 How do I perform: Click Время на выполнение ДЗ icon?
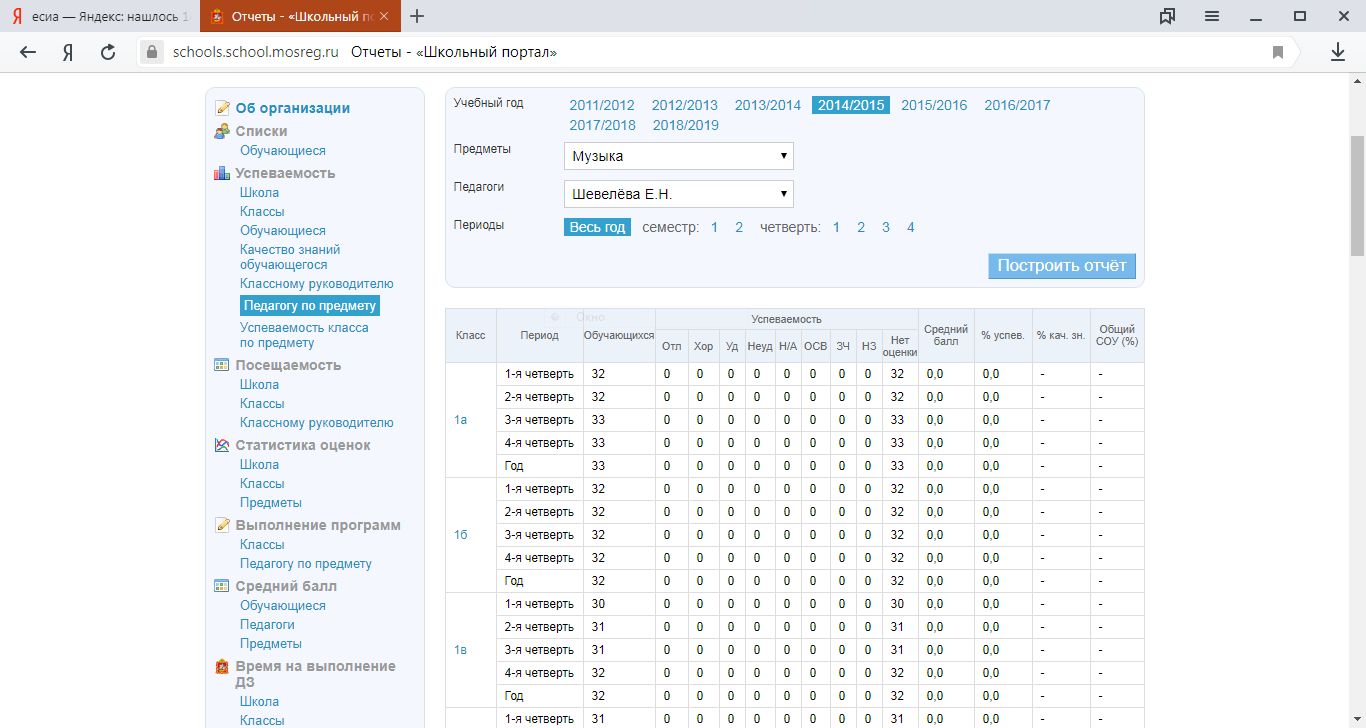click(x=222, y=666)
